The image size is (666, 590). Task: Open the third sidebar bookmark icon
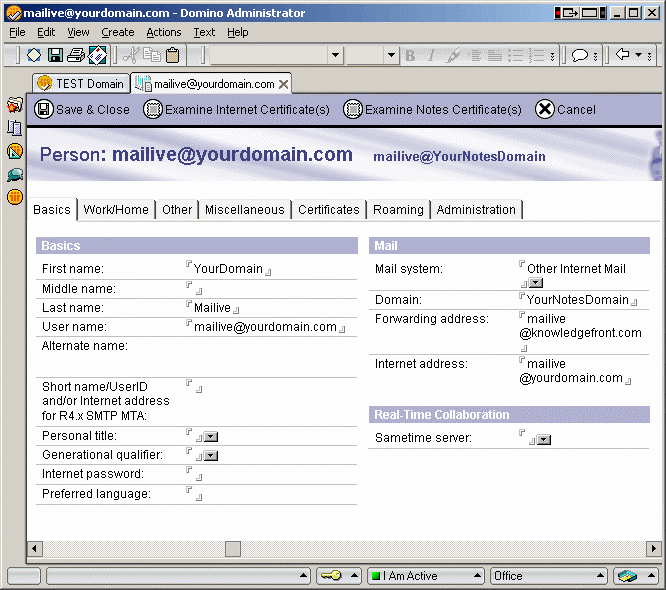pos(15,151)
